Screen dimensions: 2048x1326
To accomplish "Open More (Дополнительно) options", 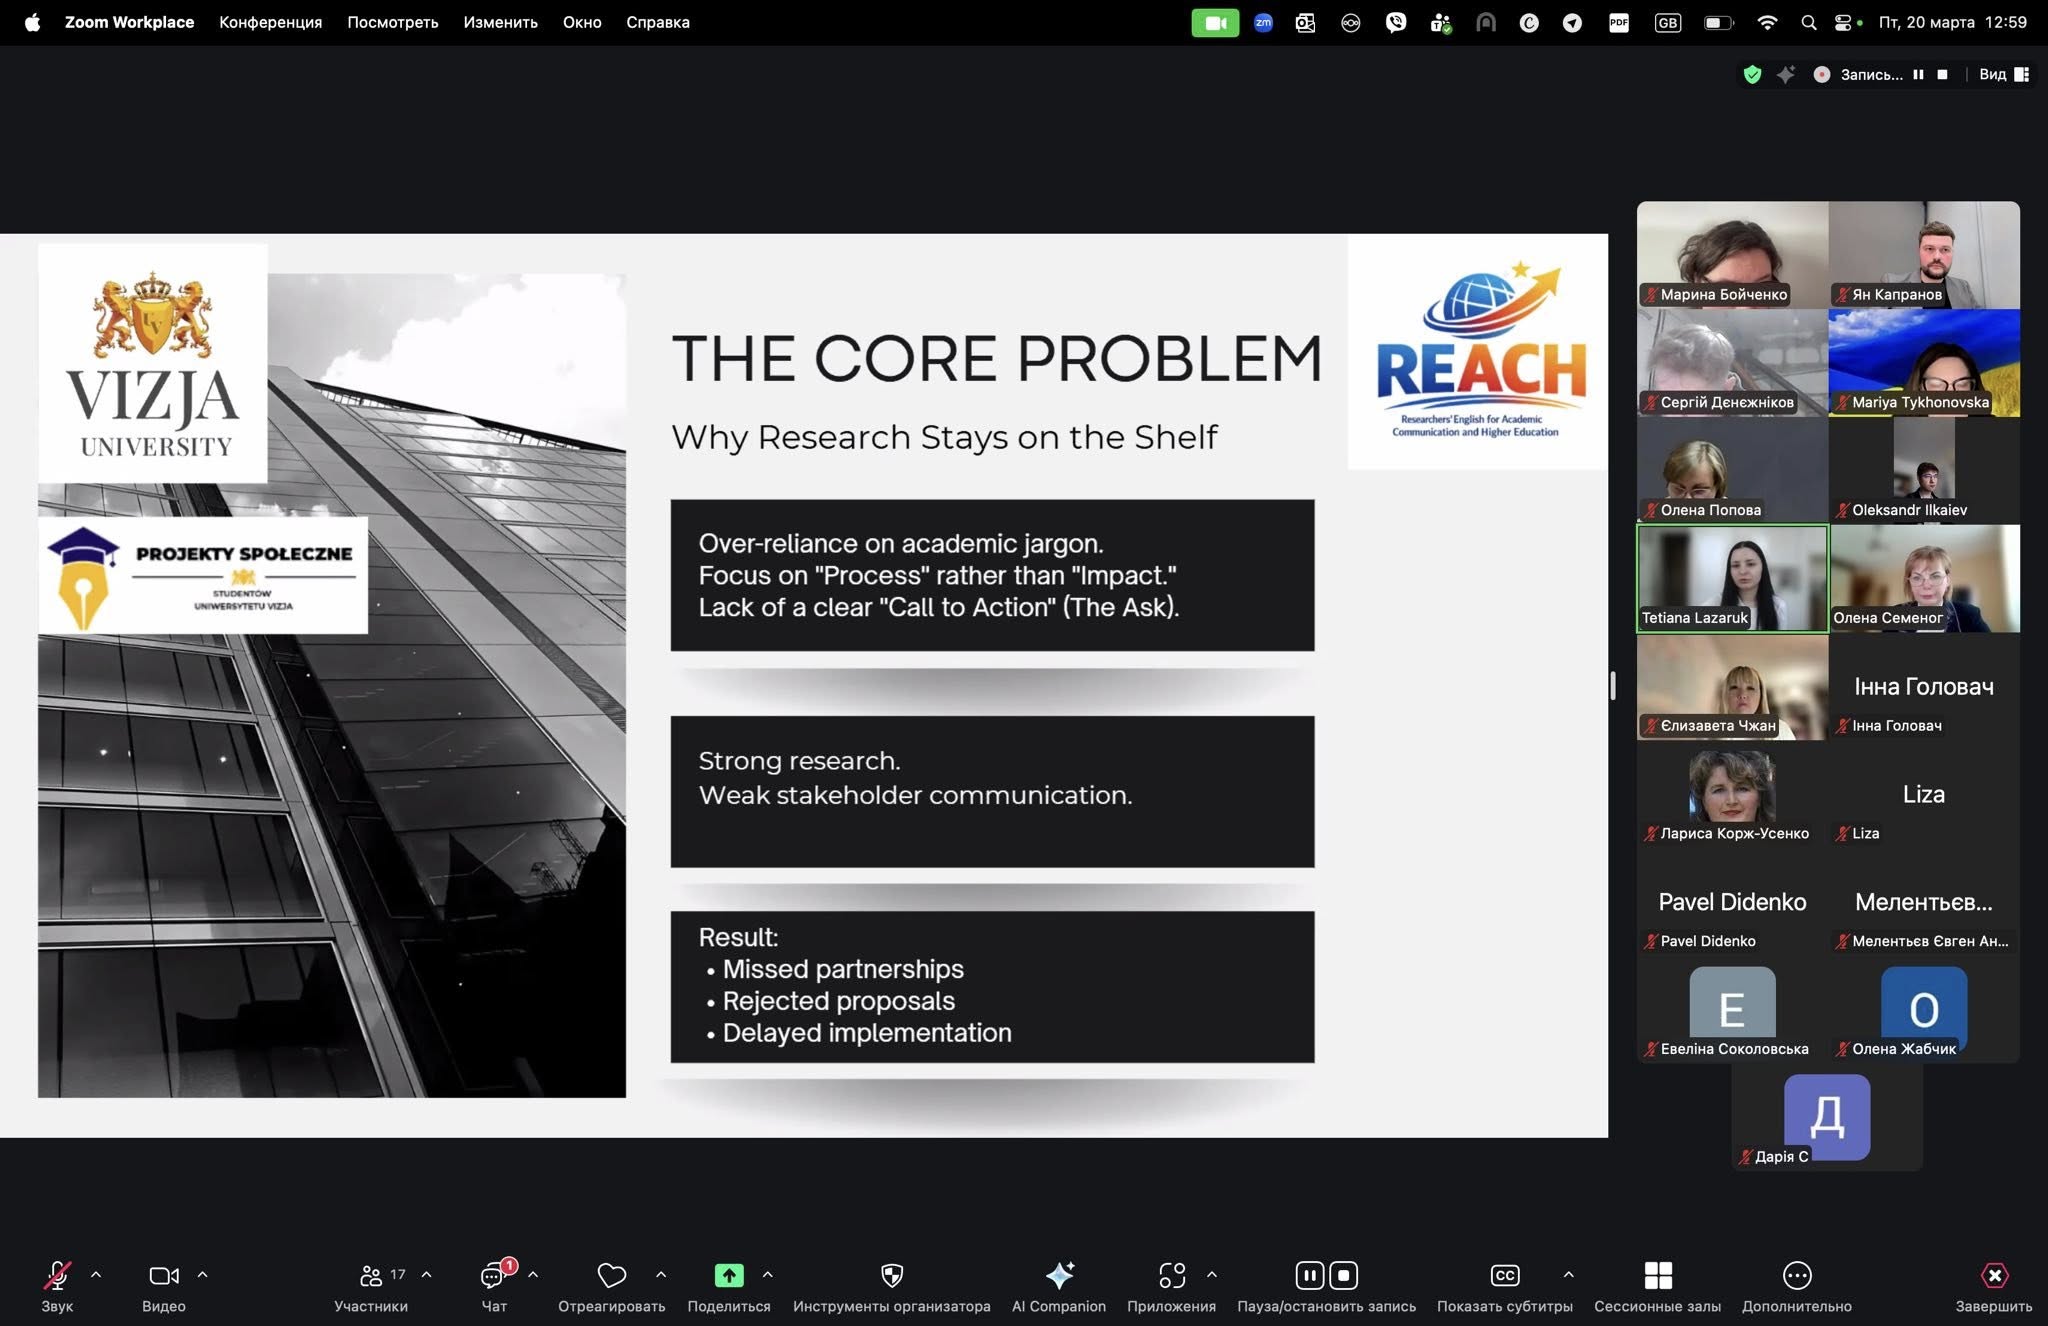I will tap(1796, 1275).
